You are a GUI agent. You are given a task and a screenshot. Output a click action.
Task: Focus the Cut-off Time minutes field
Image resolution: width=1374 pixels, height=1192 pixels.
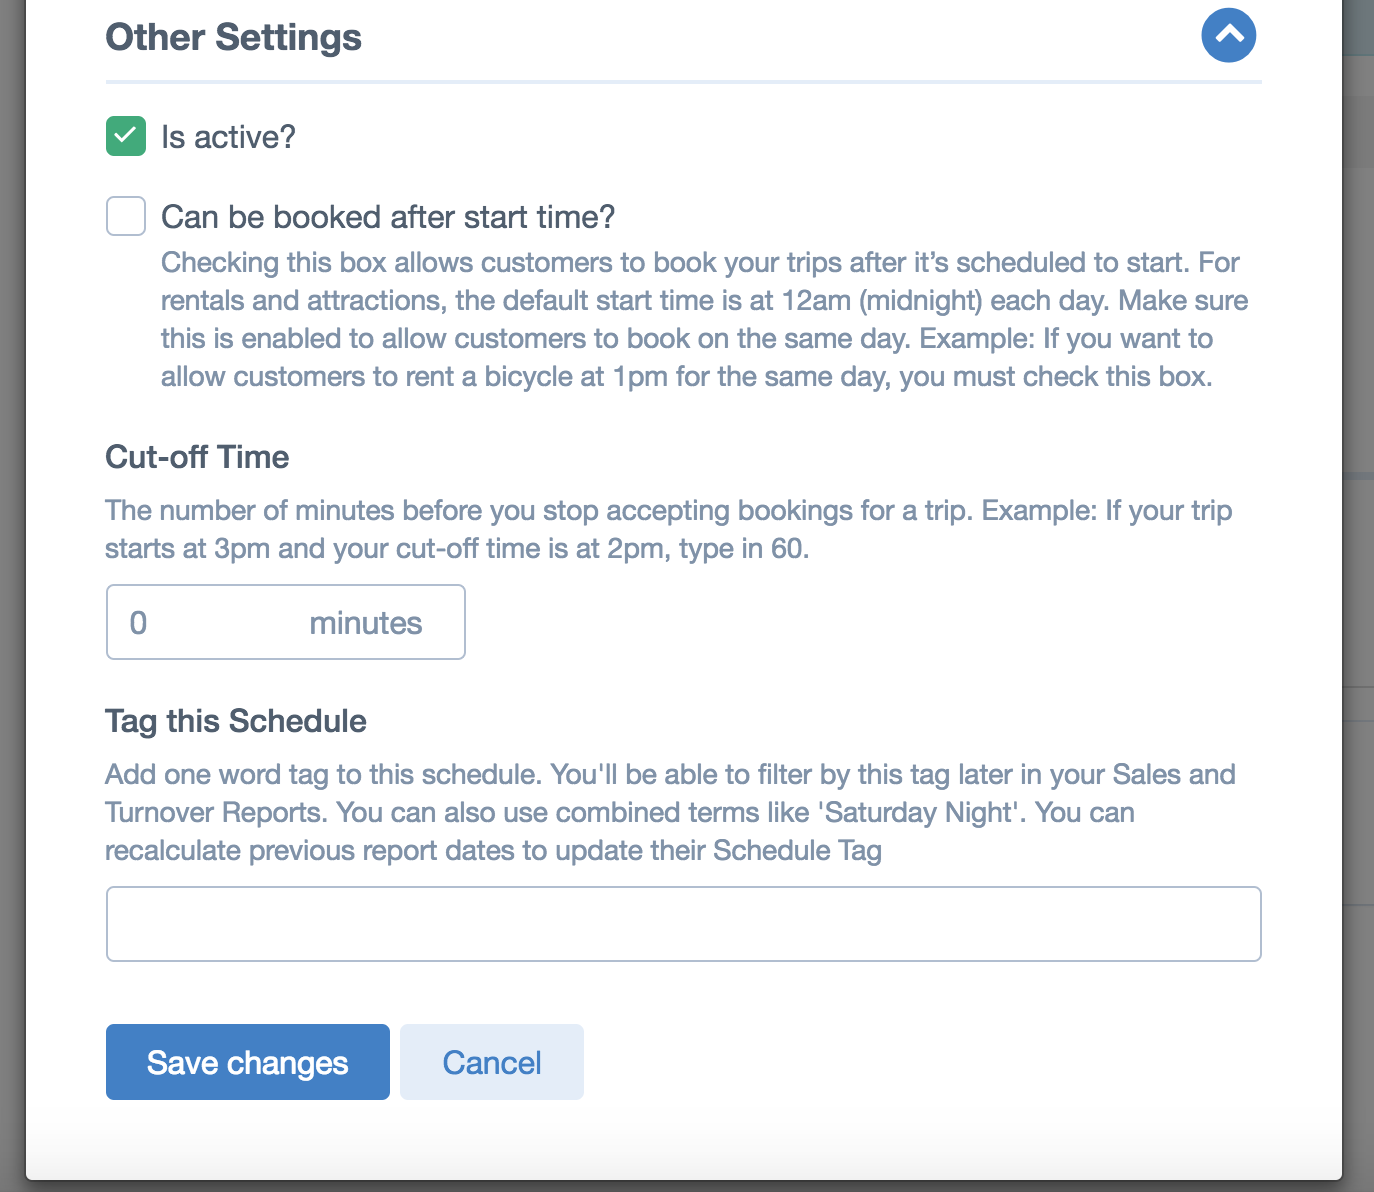pos(285,622)
